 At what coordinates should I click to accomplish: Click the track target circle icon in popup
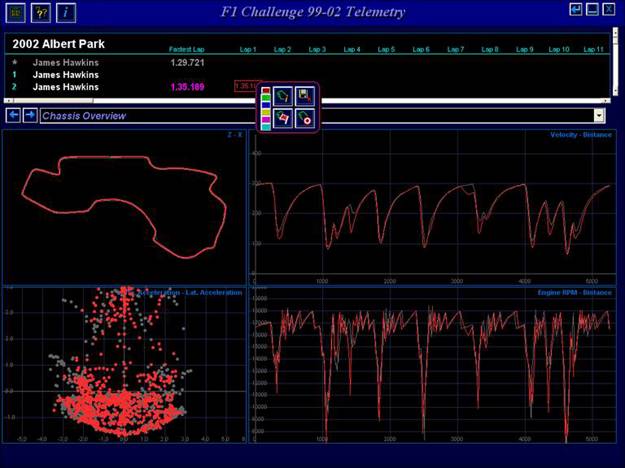[304, 119]
